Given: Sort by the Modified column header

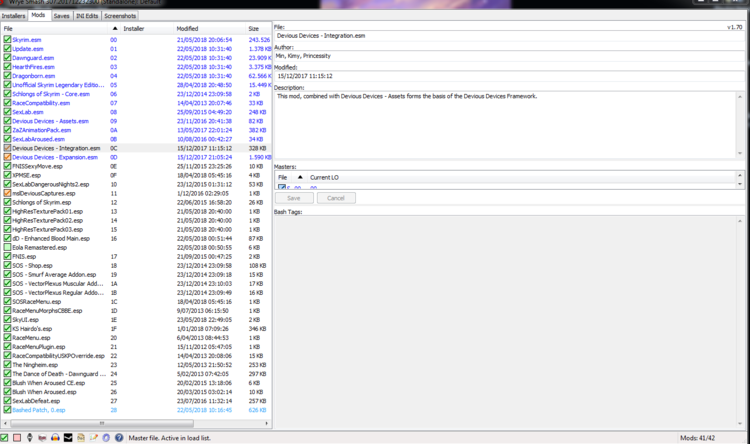Looking at the screenshot, I should point(210,29).
